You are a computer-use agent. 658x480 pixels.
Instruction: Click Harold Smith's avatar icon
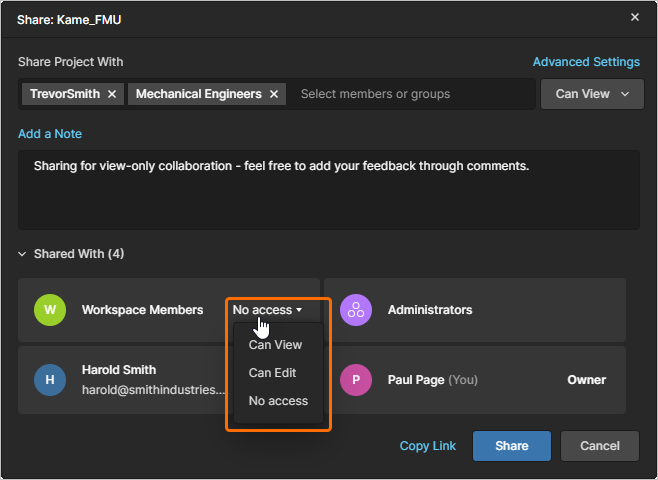pyautogui.click(x=49, y=380)
